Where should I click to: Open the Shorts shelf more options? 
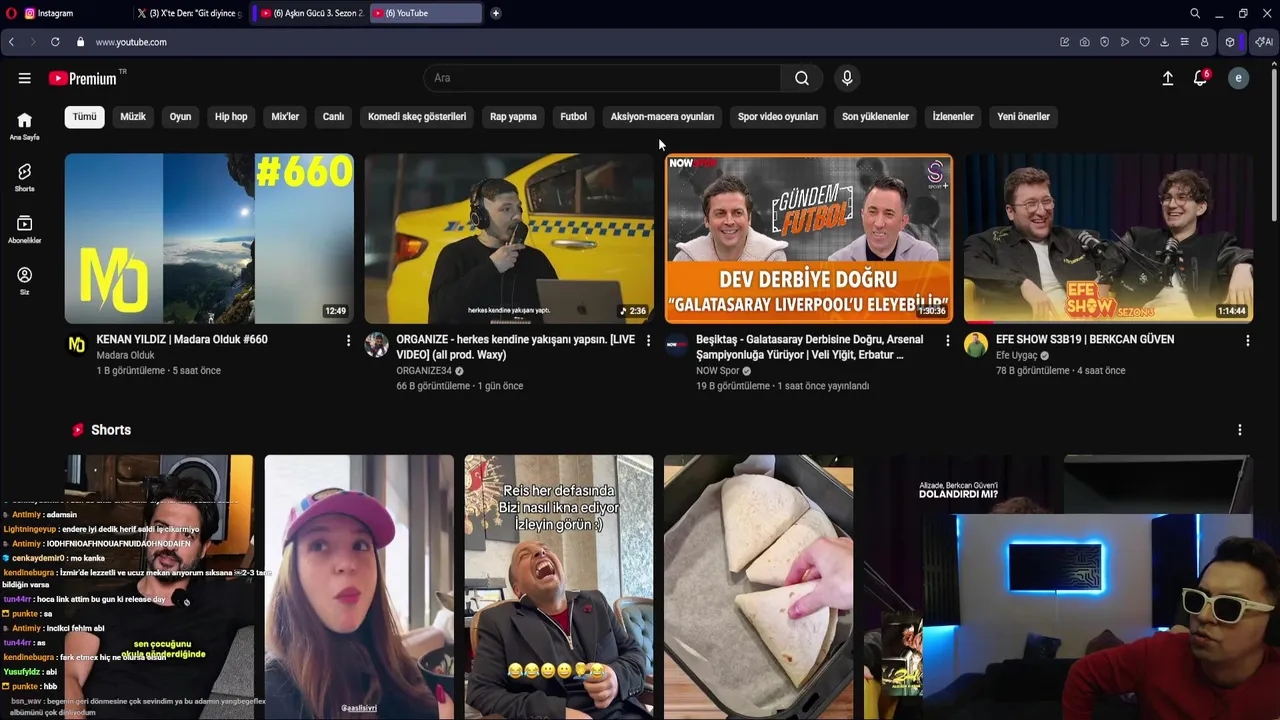pos(1239,430)
